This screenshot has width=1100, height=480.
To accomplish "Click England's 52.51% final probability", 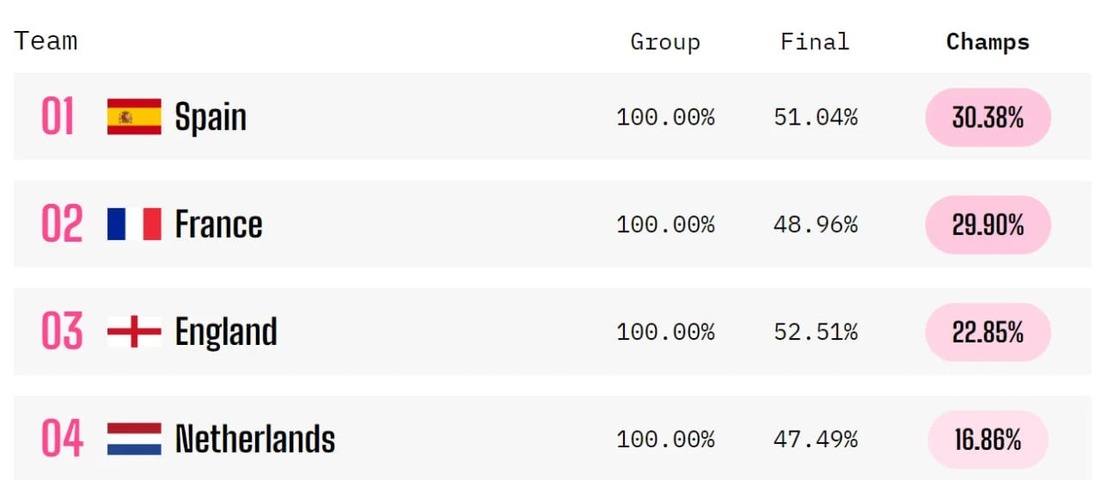I will (x=816, y=332).
